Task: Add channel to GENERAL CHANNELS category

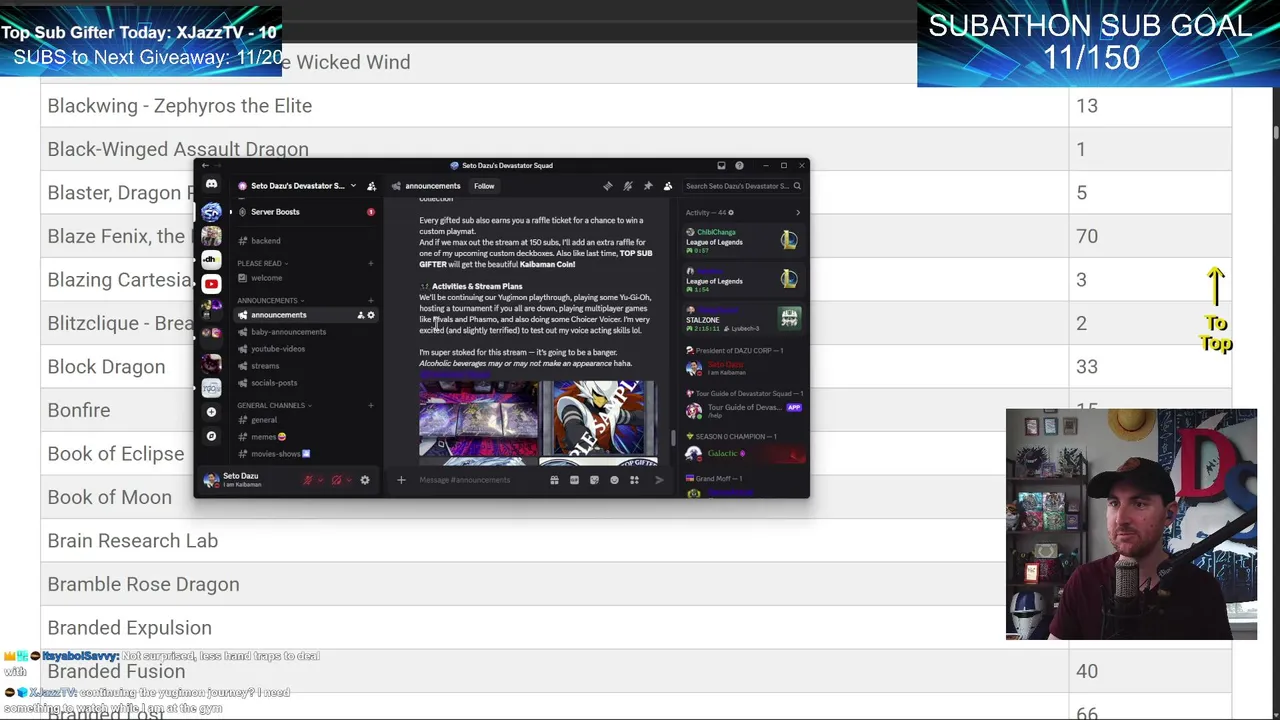Action: (x=371, y=405)
